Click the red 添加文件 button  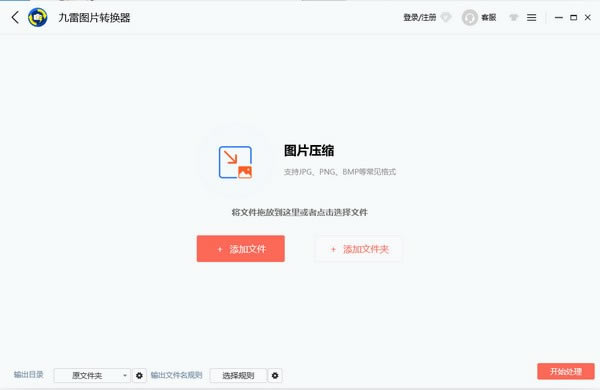241,249
